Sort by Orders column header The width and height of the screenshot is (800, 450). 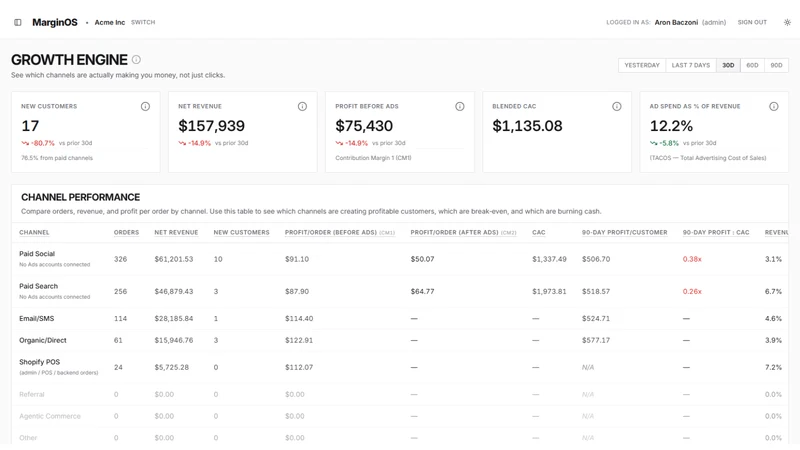pyautogui.click(x=126, y=233)
